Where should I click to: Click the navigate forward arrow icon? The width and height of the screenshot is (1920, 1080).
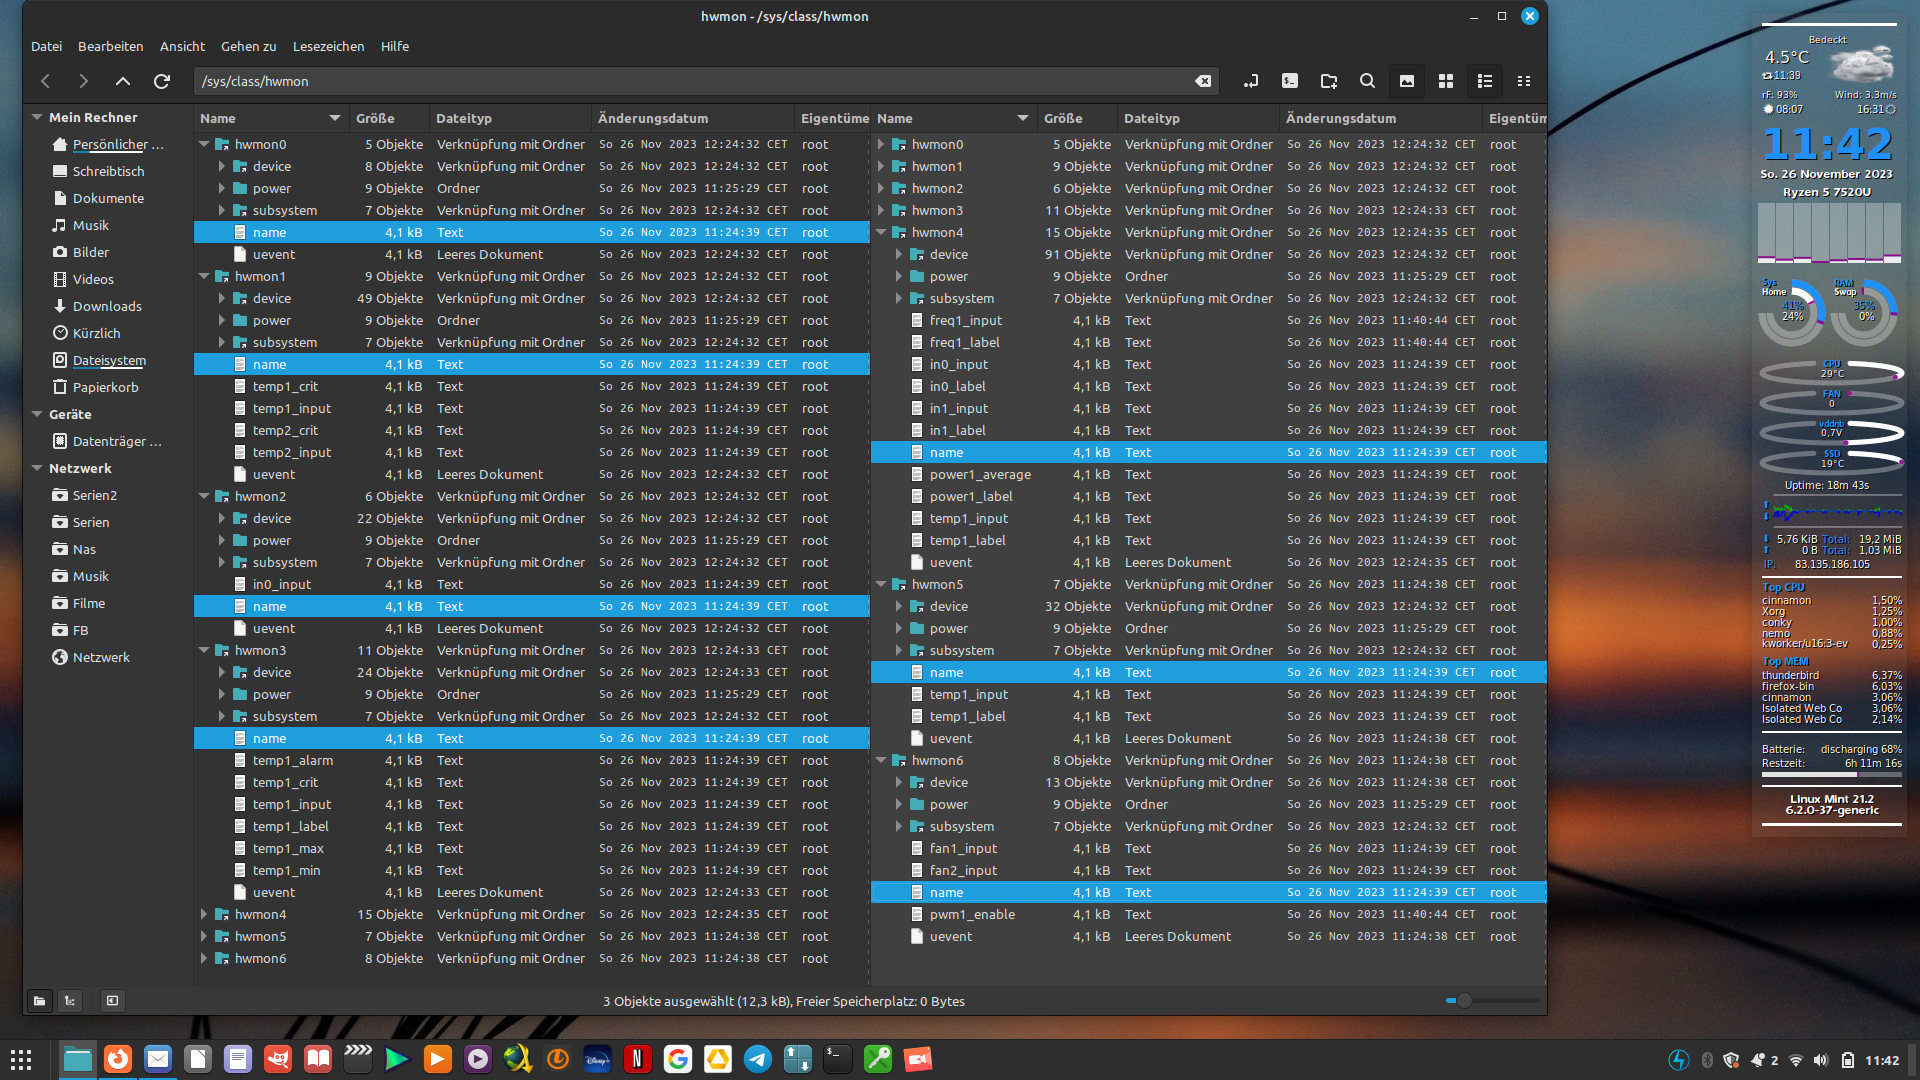click(x=83, y=80)
